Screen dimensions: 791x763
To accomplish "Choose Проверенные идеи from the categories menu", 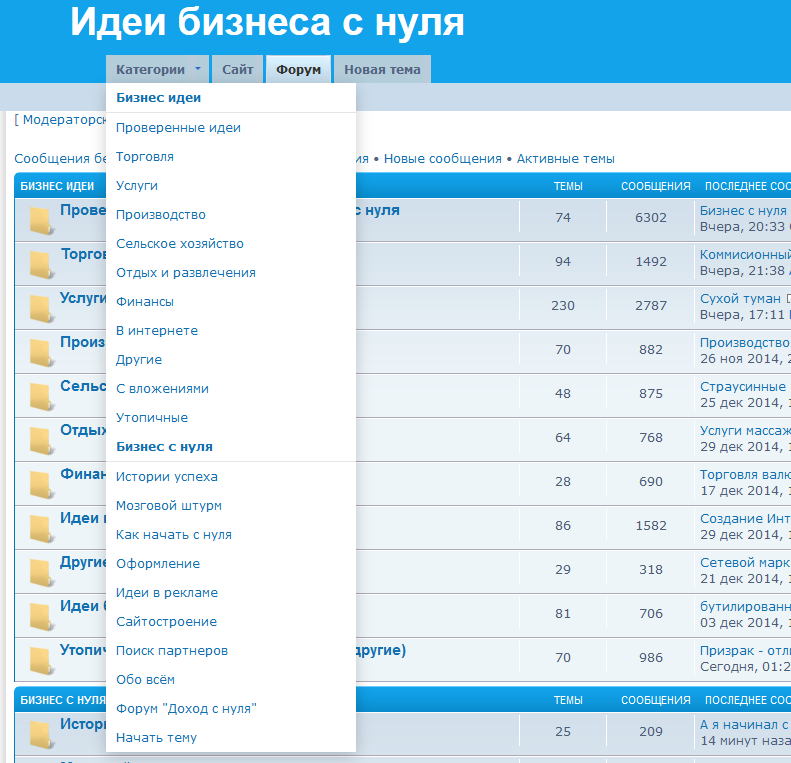I will coord(178,128).
